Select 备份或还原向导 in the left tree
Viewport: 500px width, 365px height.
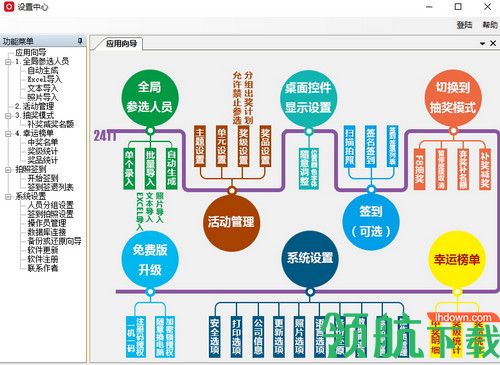(x=54, y=241)
